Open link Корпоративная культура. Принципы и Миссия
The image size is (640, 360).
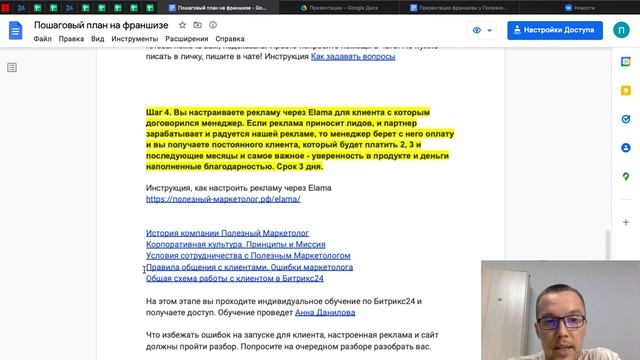tap(236, 244)
